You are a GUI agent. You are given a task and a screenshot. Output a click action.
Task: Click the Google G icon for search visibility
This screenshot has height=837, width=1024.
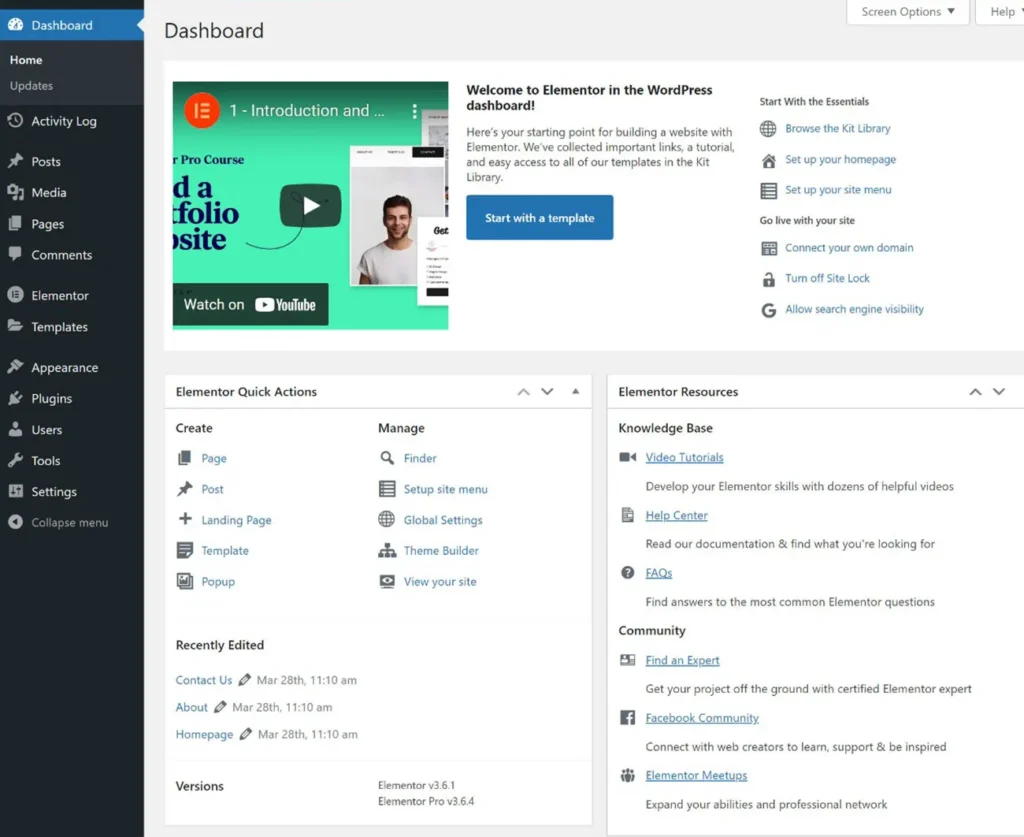point(769,309)
